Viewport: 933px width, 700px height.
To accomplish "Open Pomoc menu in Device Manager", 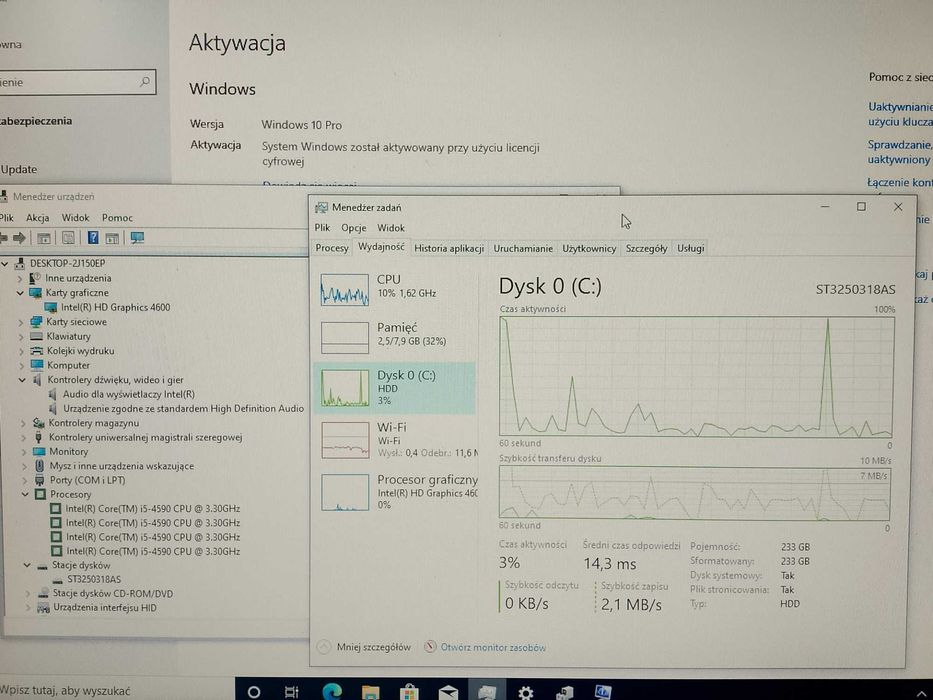I will tap(117, 218).
